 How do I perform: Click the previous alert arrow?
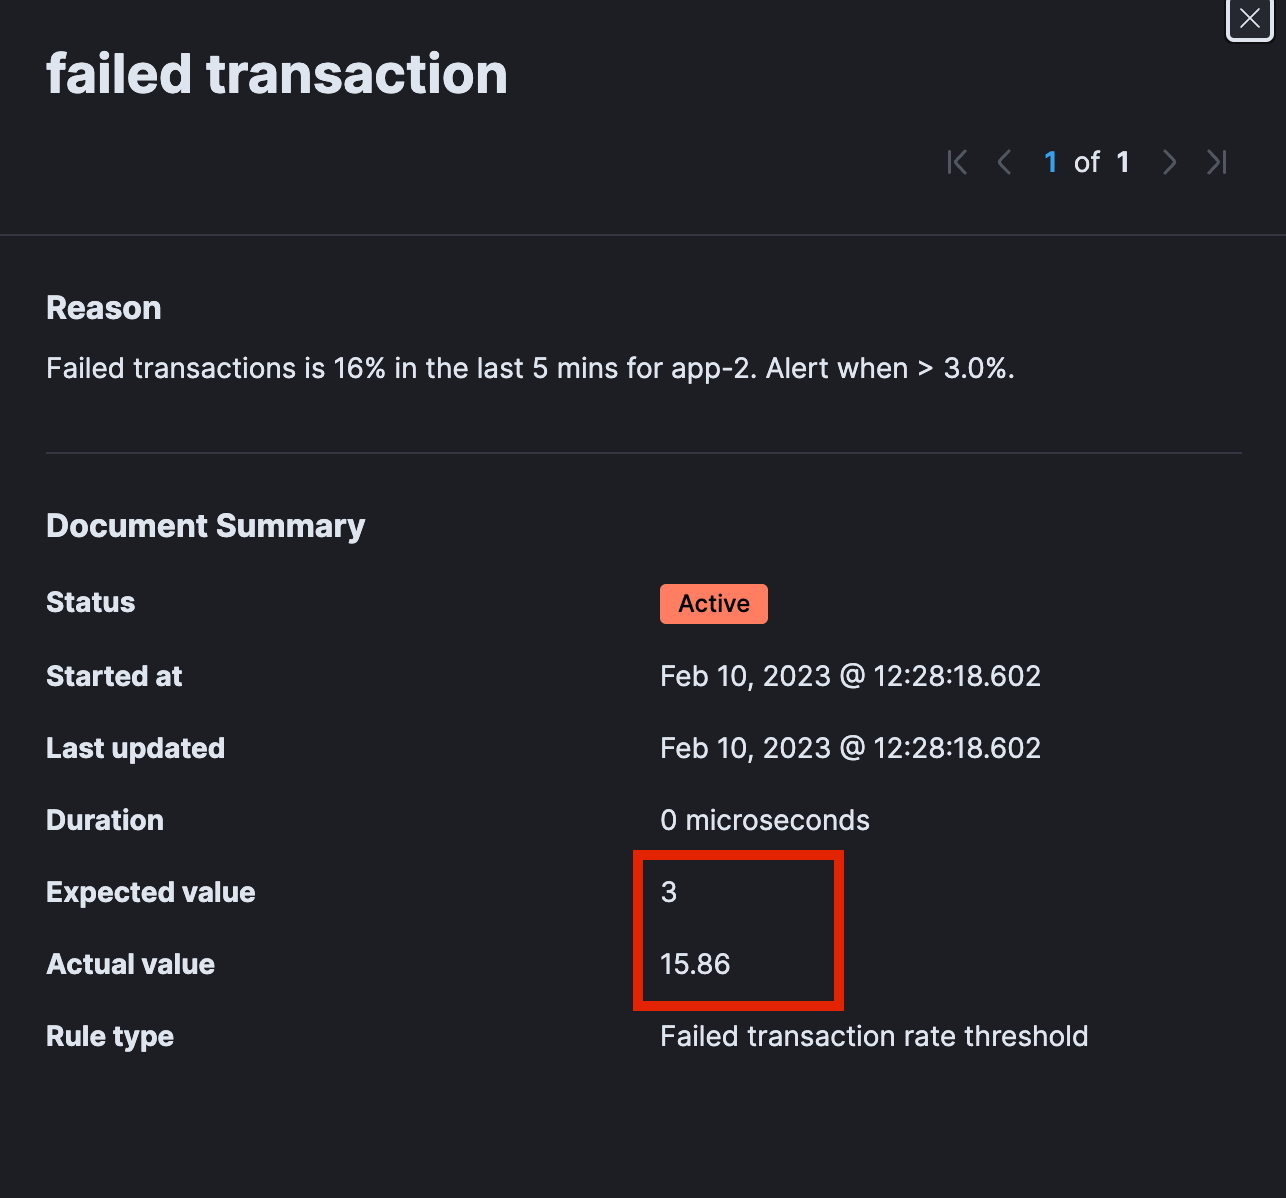click(1004, 161)
